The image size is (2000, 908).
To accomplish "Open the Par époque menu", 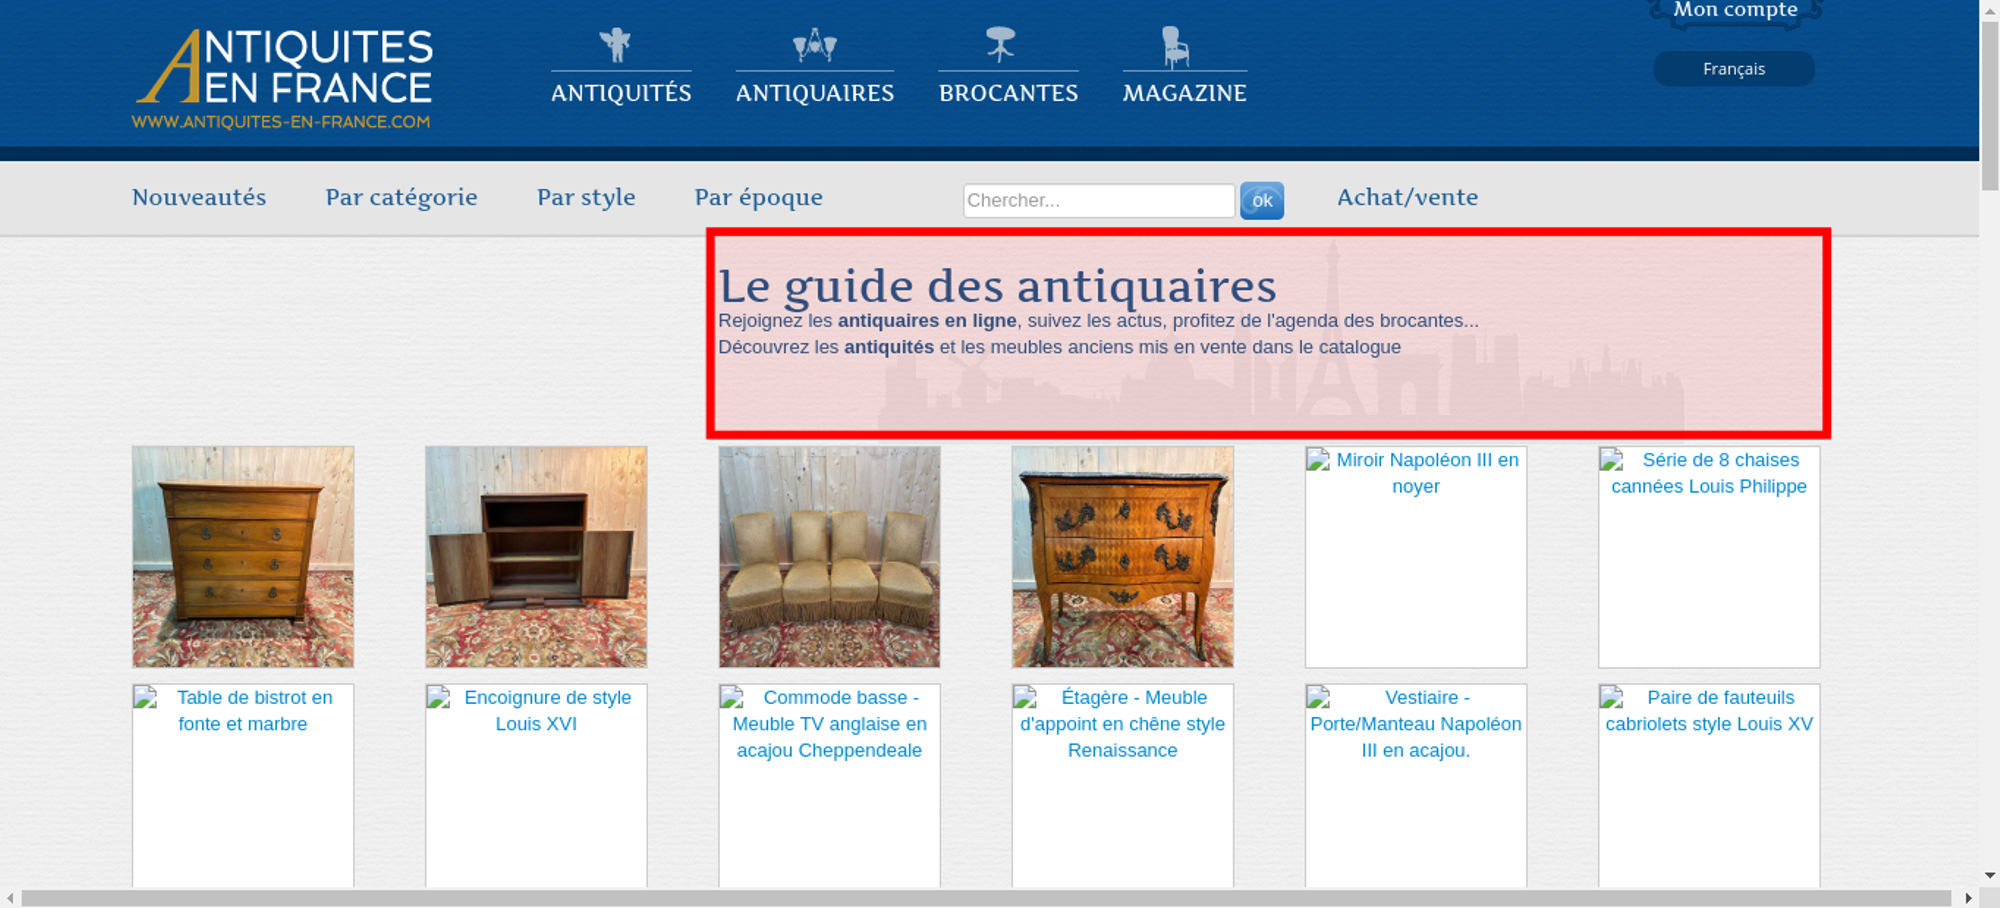I will [758, 197].
